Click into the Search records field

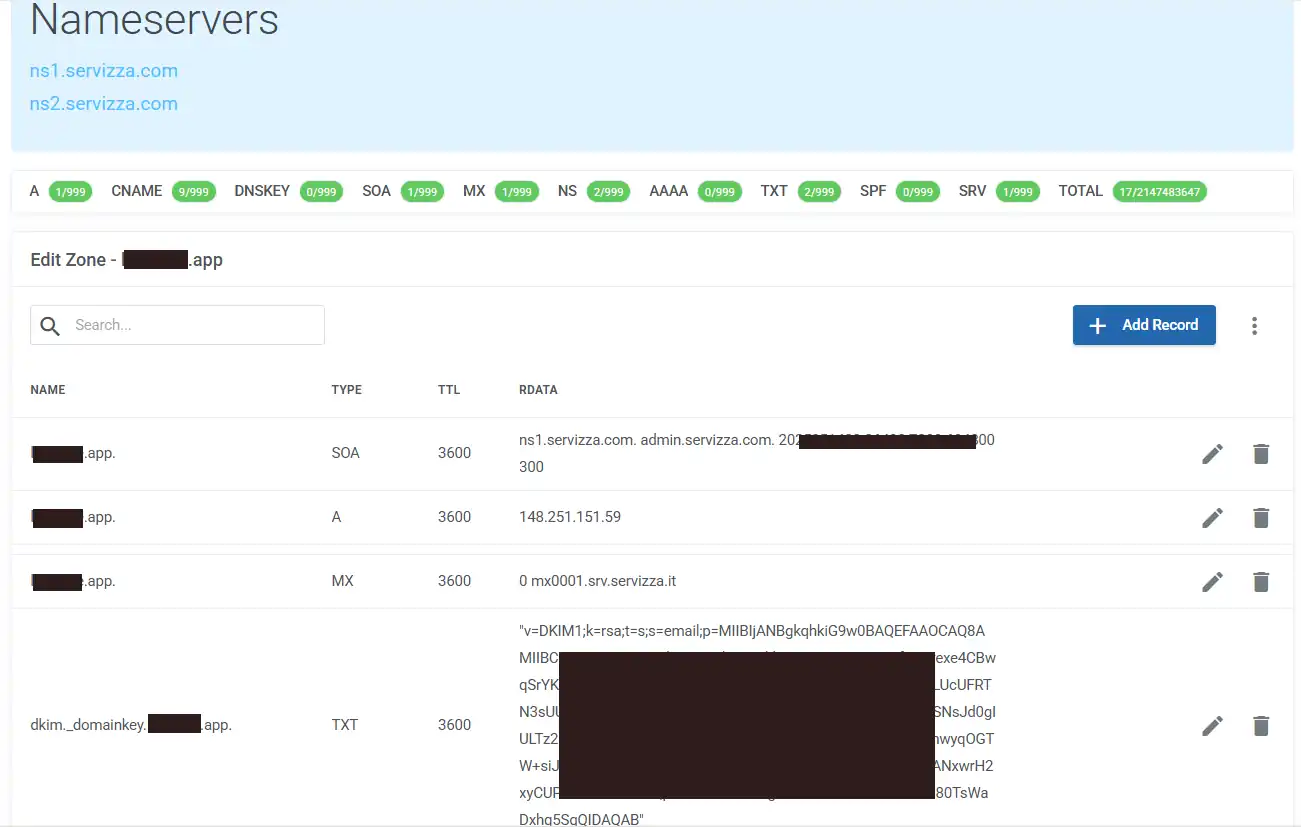tap(195, 325)
